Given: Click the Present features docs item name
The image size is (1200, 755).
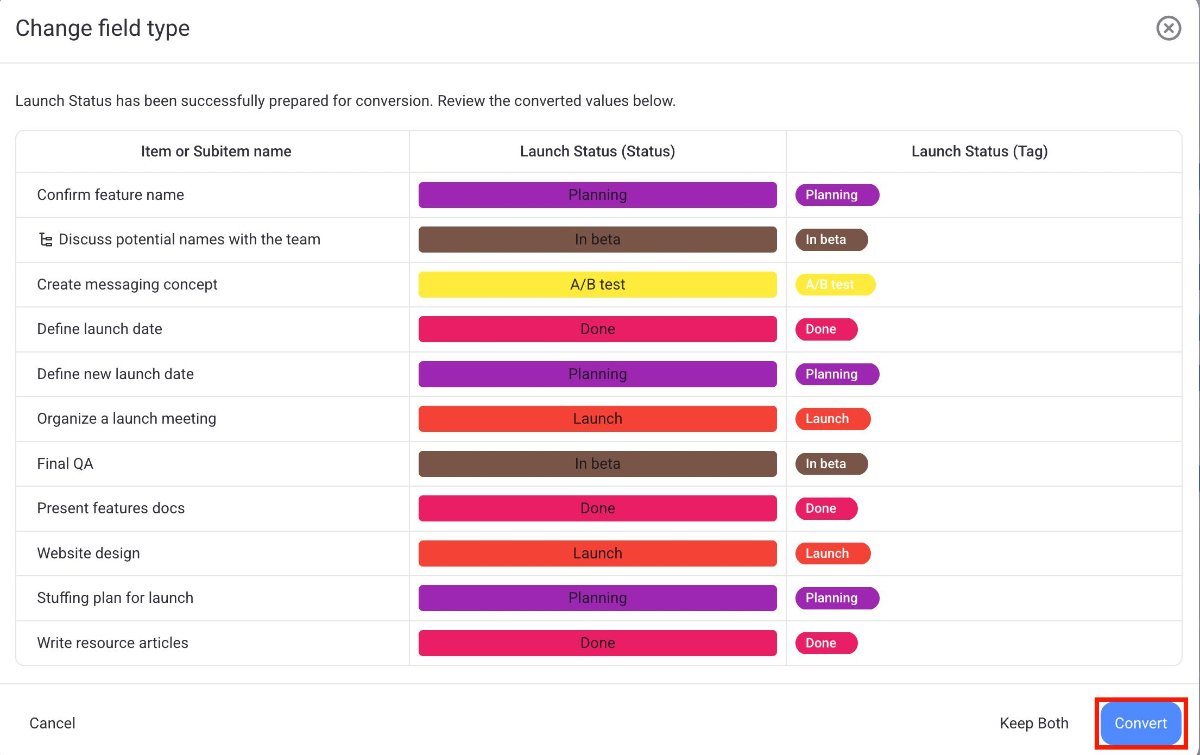Looking at the screenshot, I should [111, 508].
